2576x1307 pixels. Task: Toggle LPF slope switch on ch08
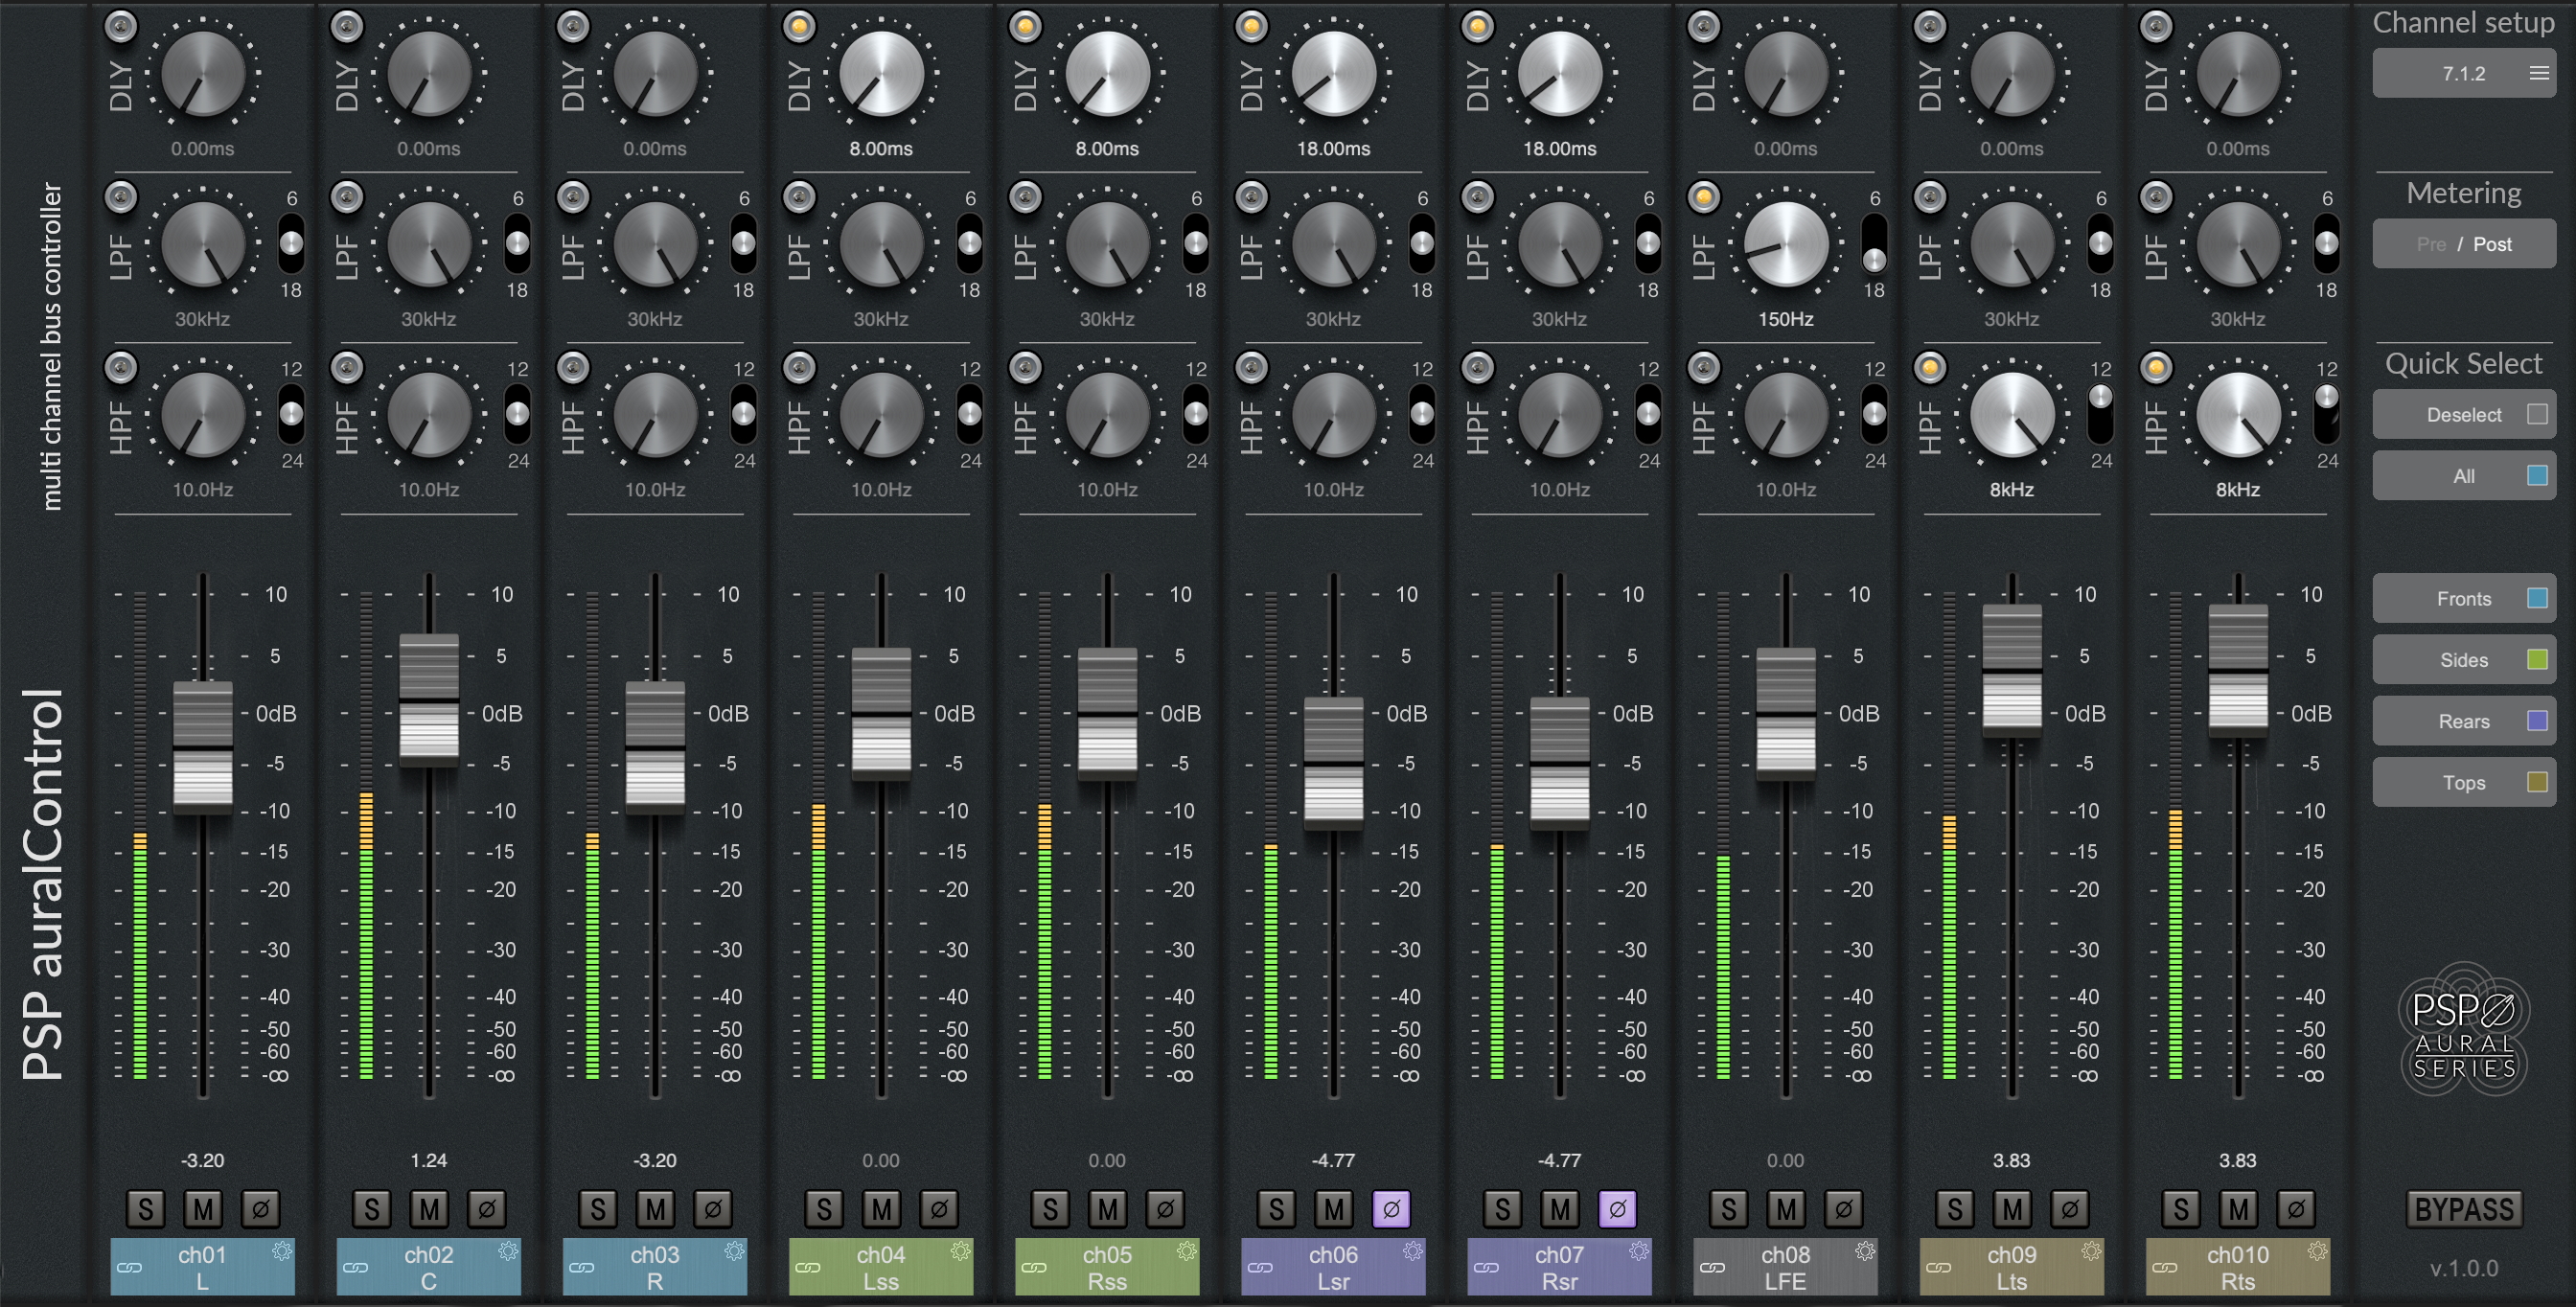click(x=1874, y=243)
